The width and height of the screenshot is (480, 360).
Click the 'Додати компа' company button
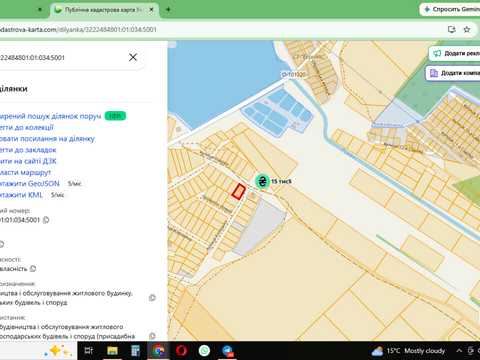[454, 73]
